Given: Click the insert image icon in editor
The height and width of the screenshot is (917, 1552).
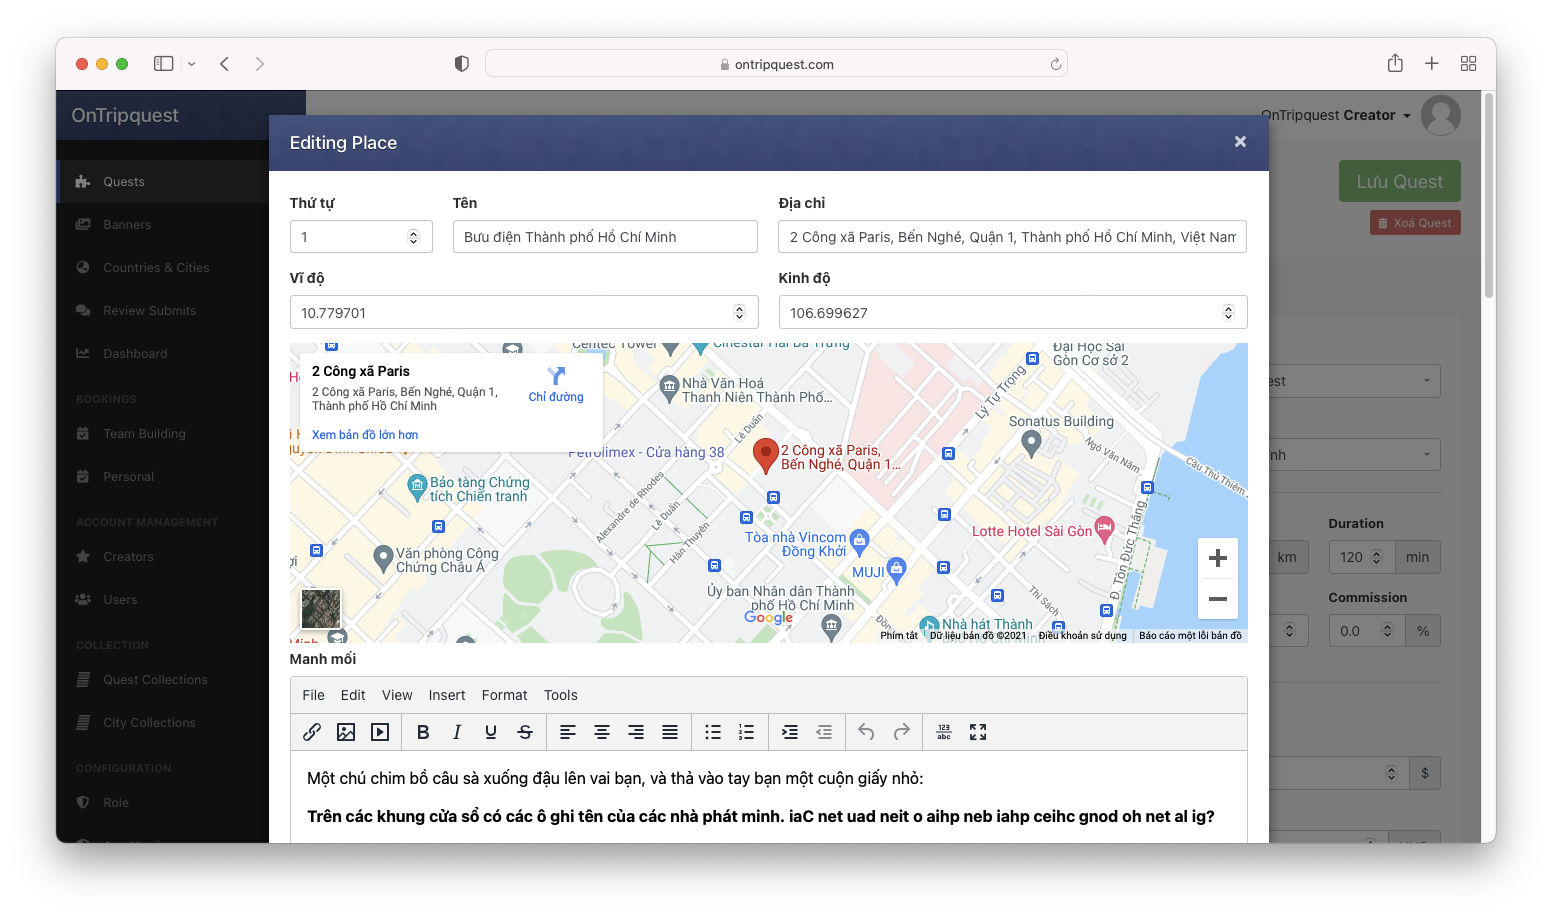Looking at the screenshot, I should (346, 732).
